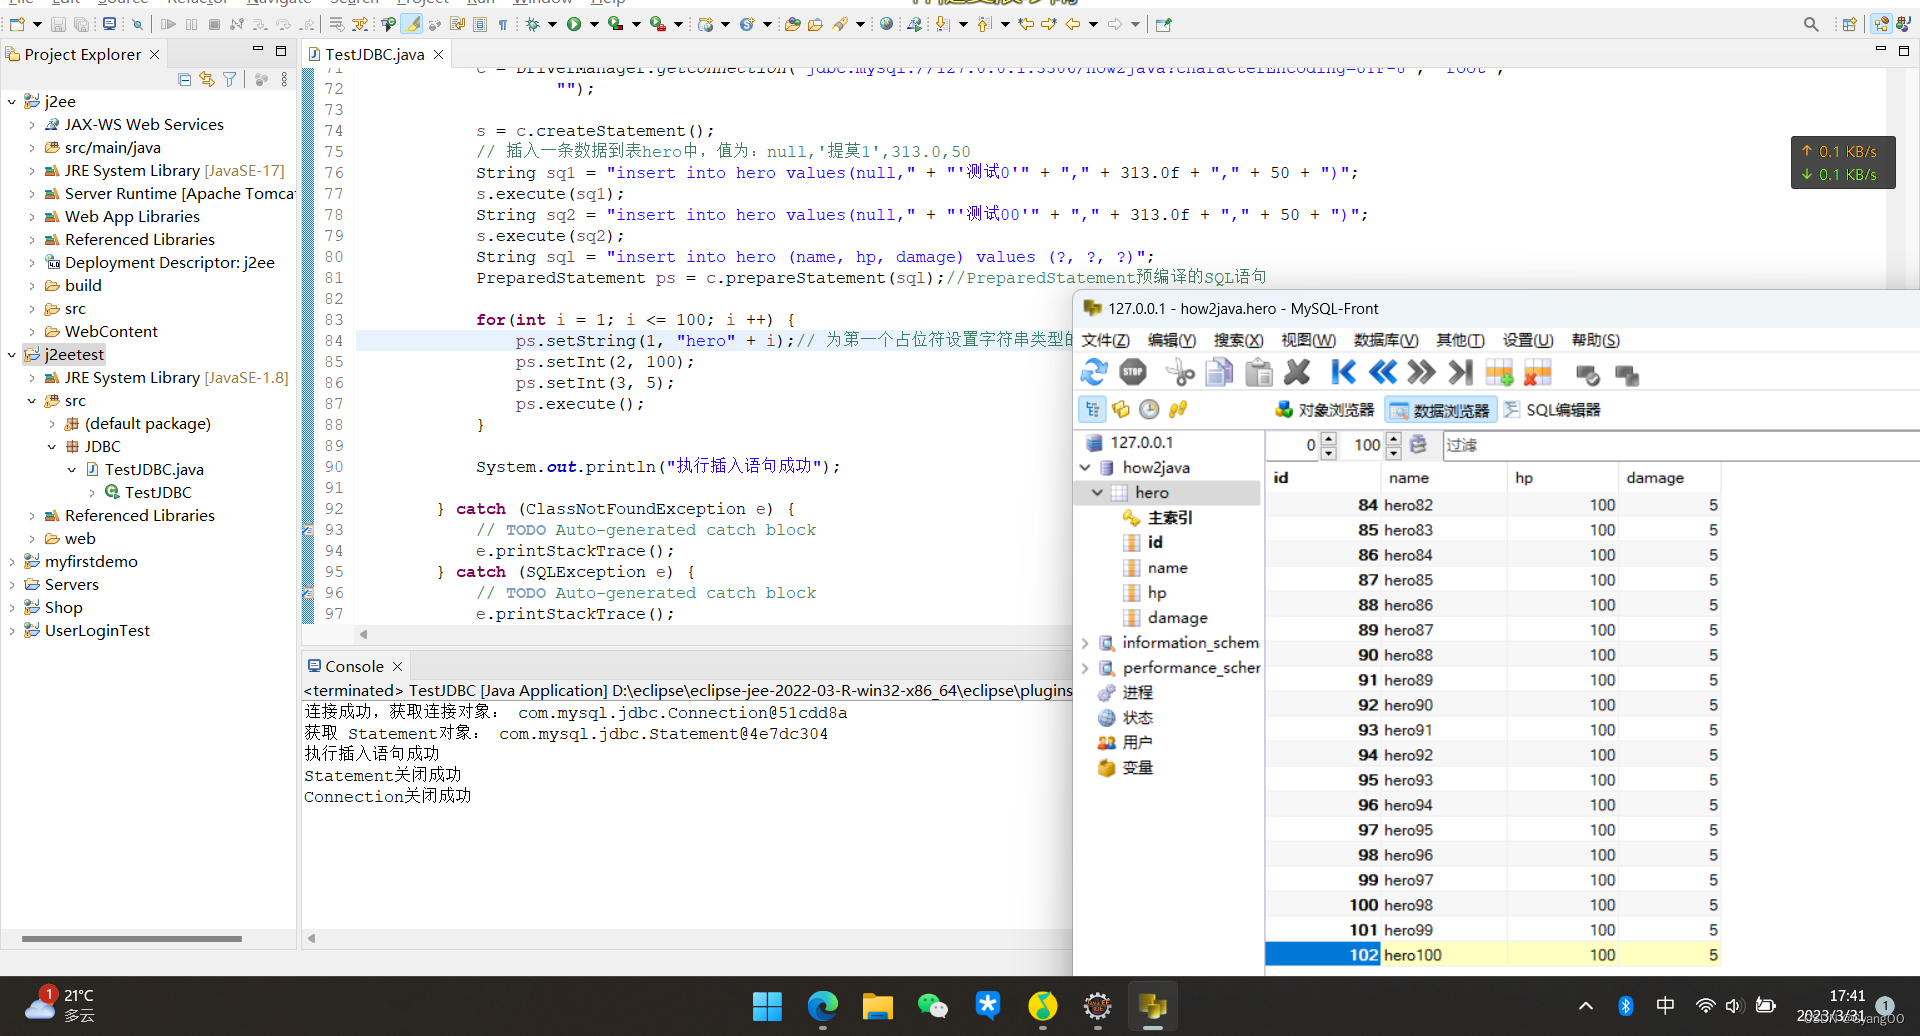Expand the myfirstdemo project
Image resolution: width=1920 pixels, height=1036 pixels.
[x=12, y=561]
